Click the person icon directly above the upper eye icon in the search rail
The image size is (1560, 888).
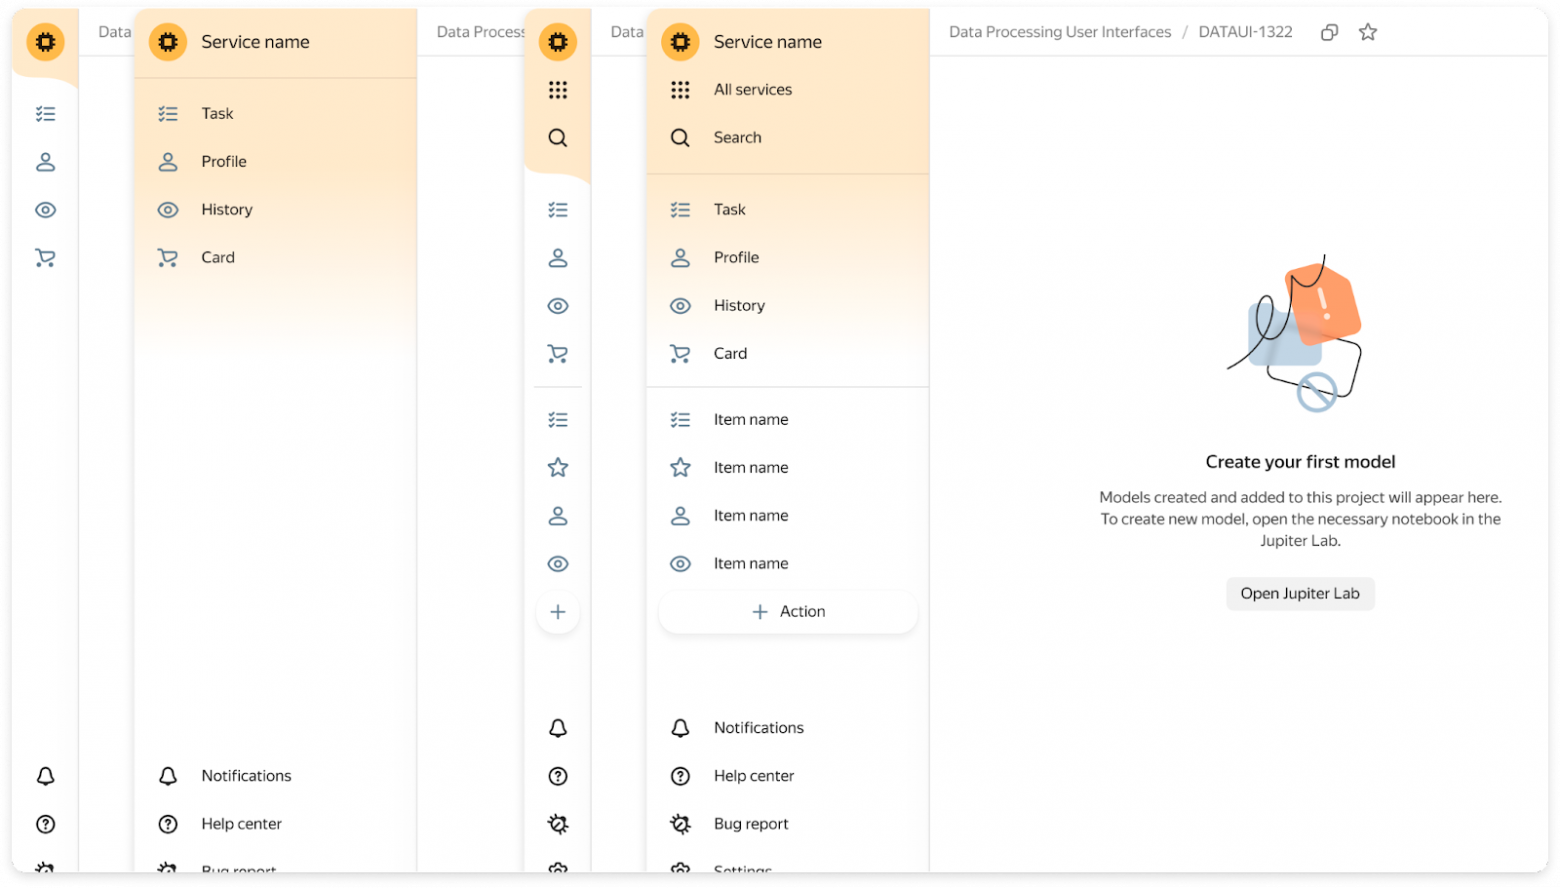coord(558,258)
